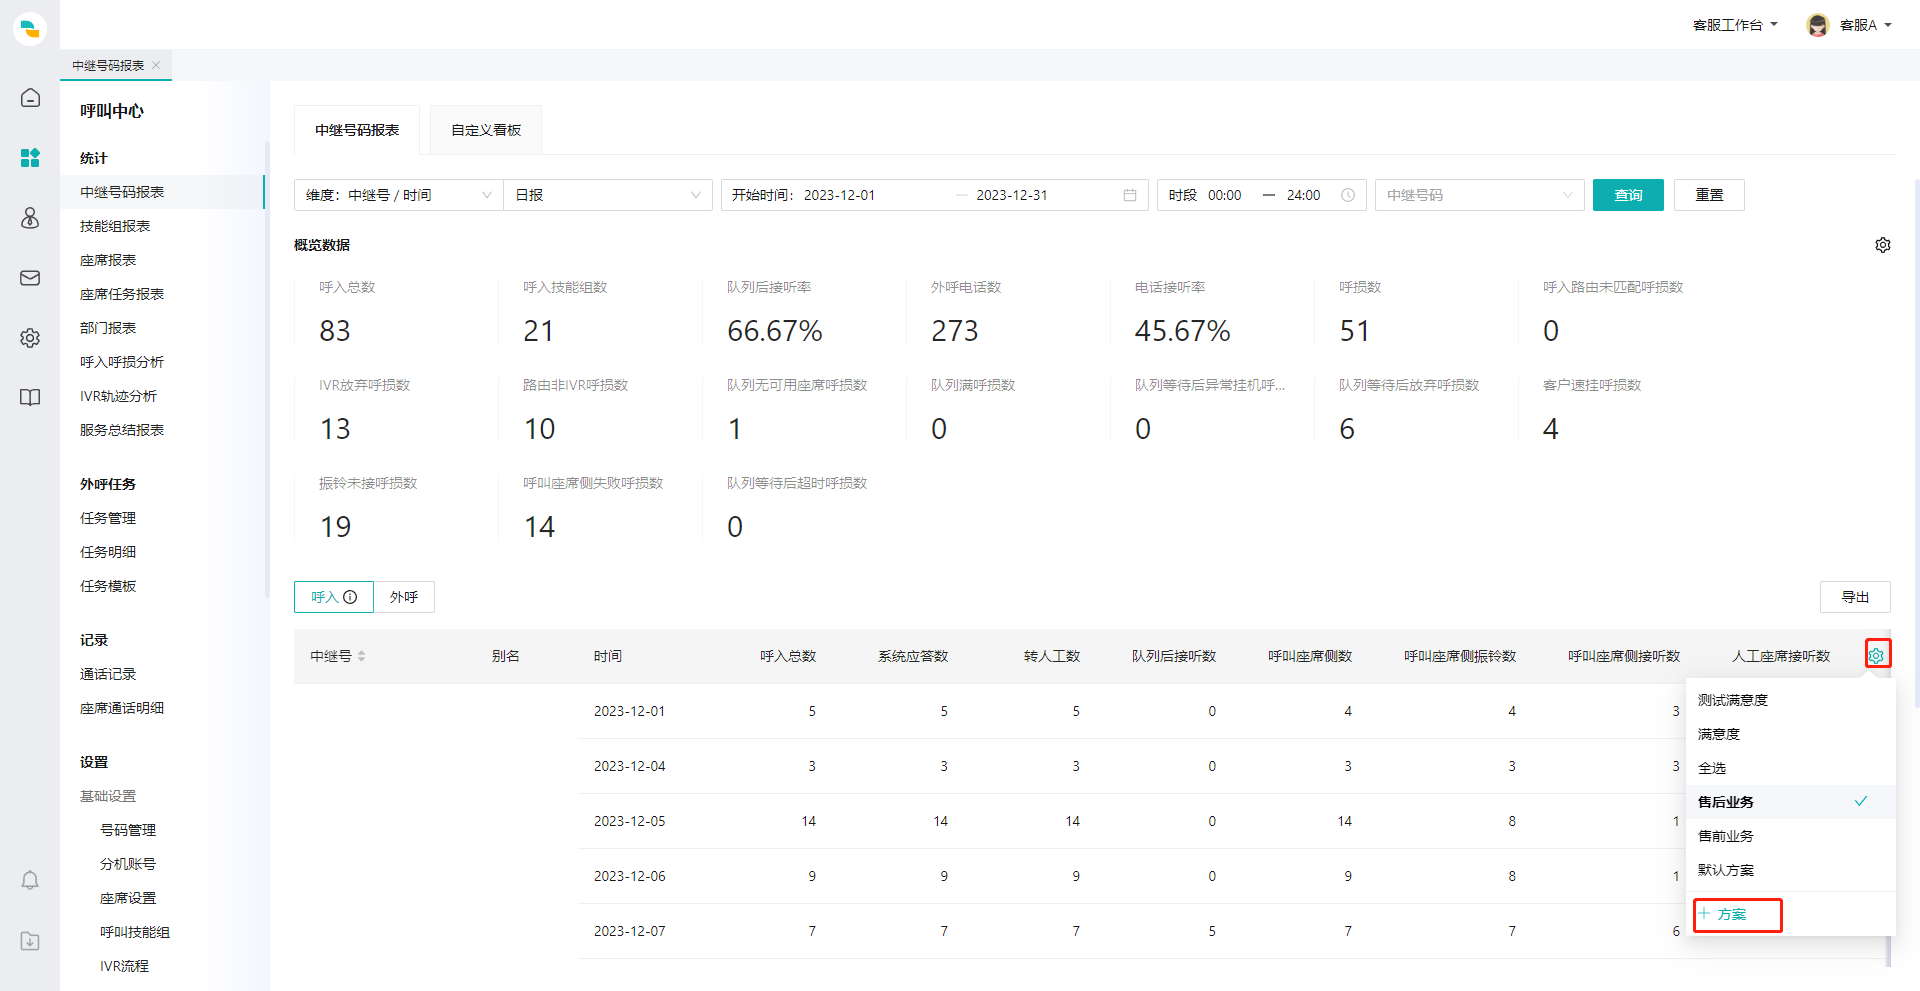Choose 售前业务 scheme from list

point(1790,836)
